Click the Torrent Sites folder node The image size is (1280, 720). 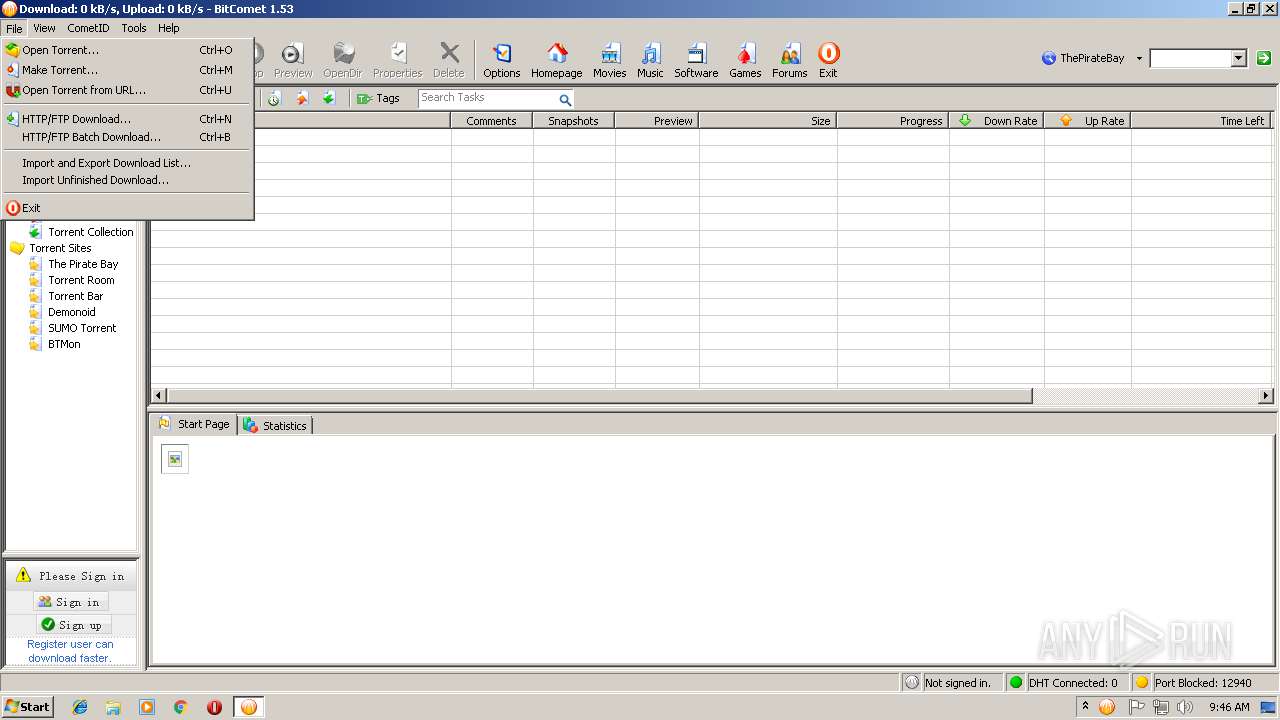click(60, 248)
